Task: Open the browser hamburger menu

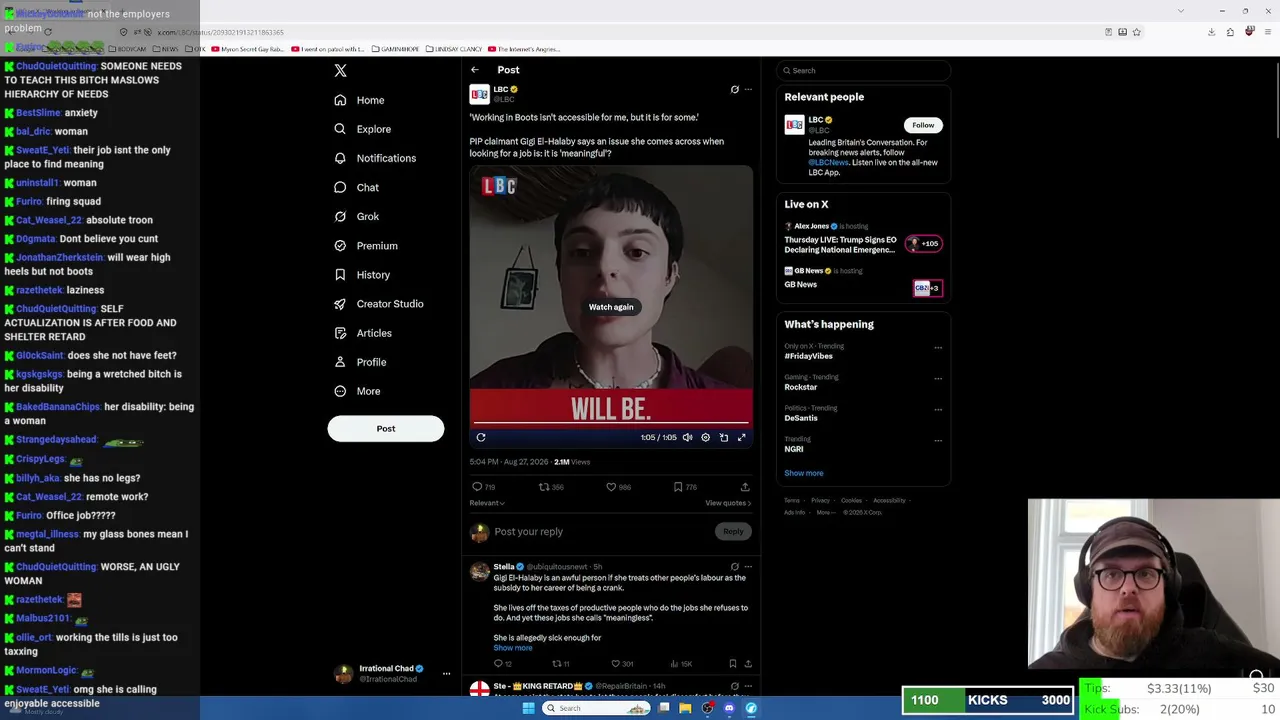Action: pyautogui.click(x=1268, y=32)
